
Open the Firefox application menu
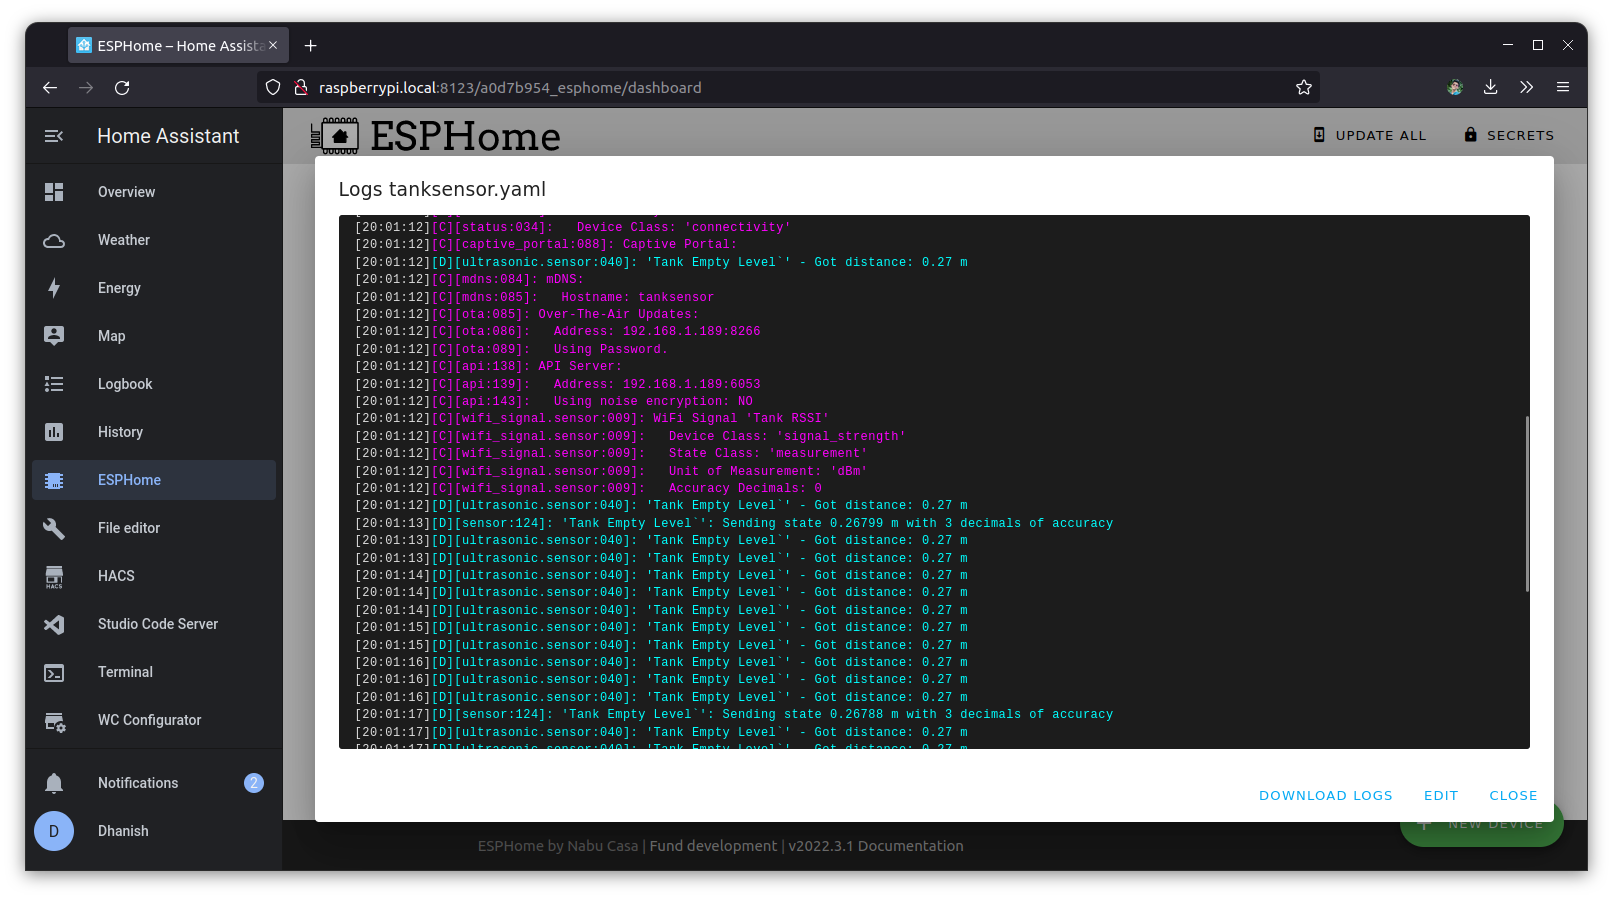click(x=1563, y=88)
